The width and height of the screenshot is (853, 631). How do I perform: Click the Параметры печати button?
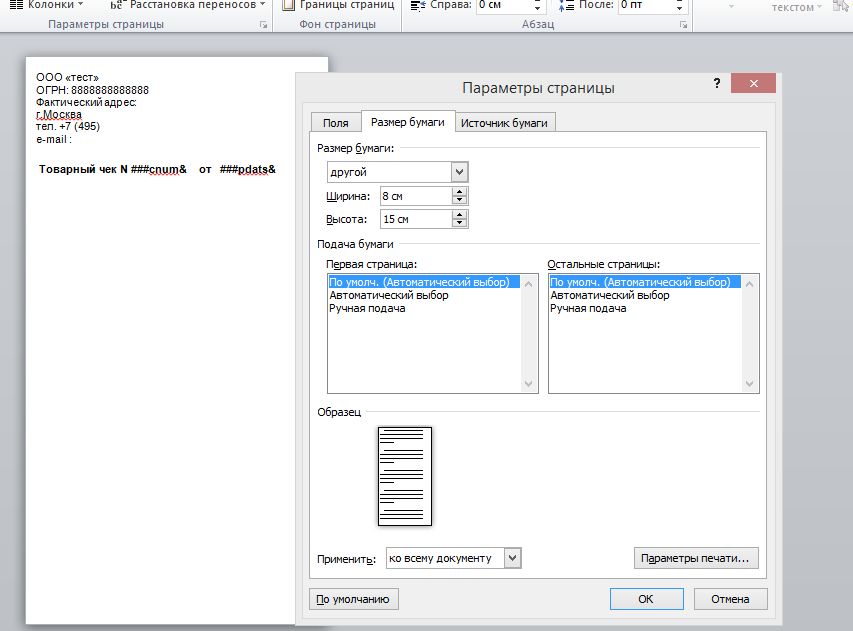[696, 558]
